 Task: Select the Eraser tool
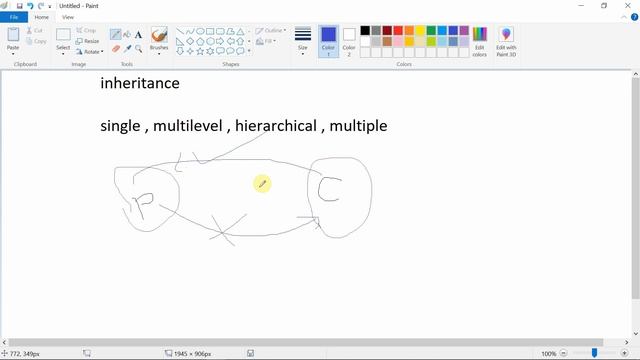click(116, 49)
